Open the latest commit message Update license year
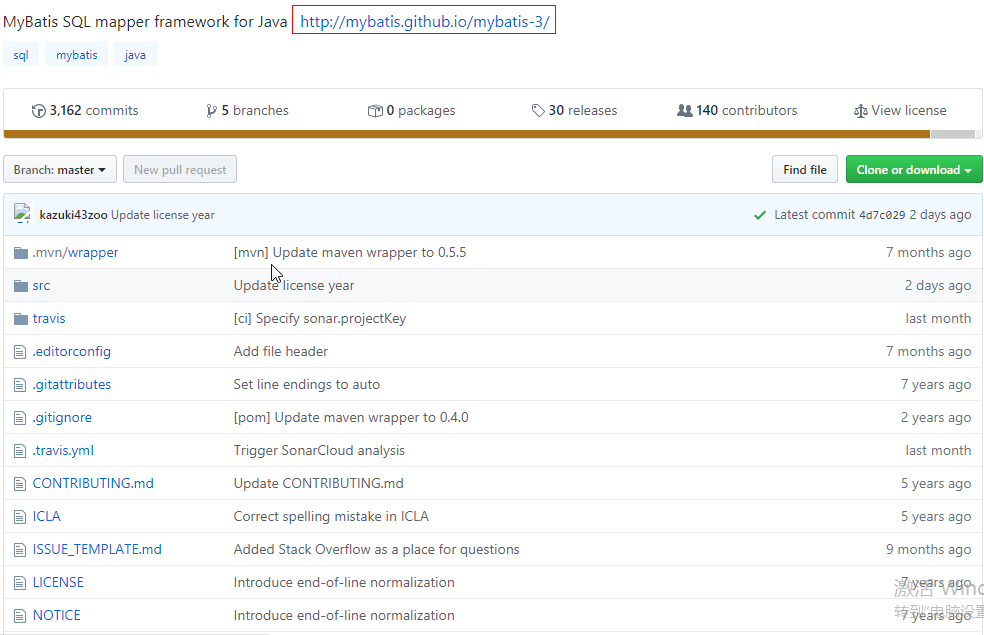Image resolution: width=984 pixels, height=635 pixels. click(x=163, y=215)
